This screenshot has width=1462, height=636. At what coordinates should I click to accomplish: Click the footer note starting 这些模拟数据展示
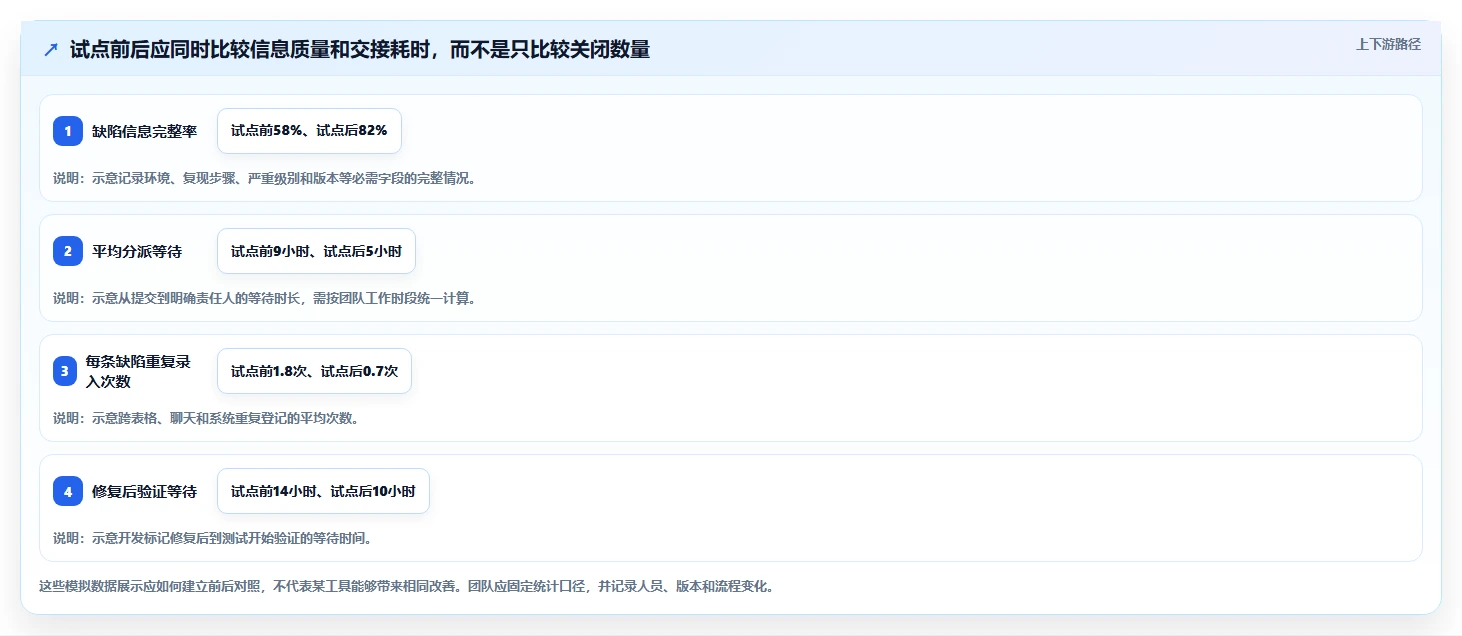tap(406, 586)
